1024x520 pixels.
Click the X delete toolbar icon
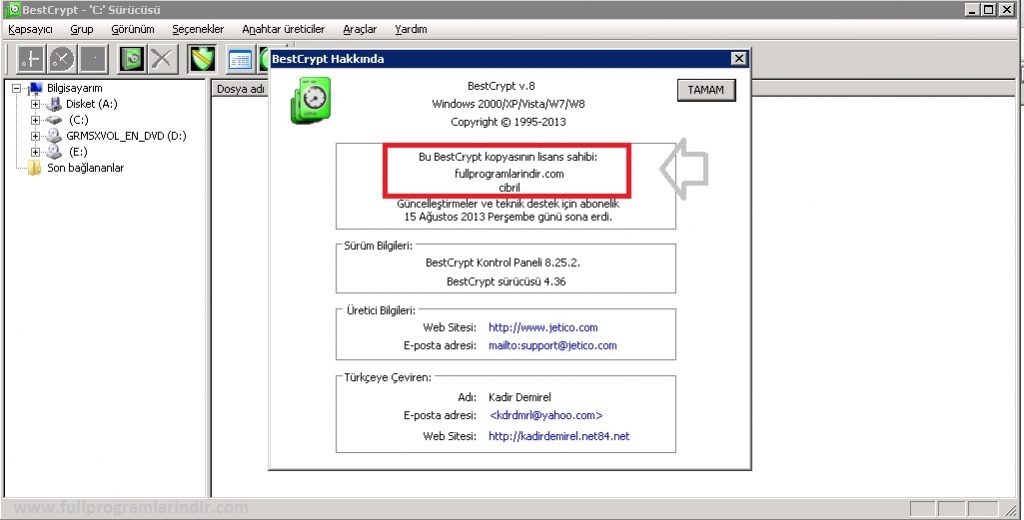[161, 59]
